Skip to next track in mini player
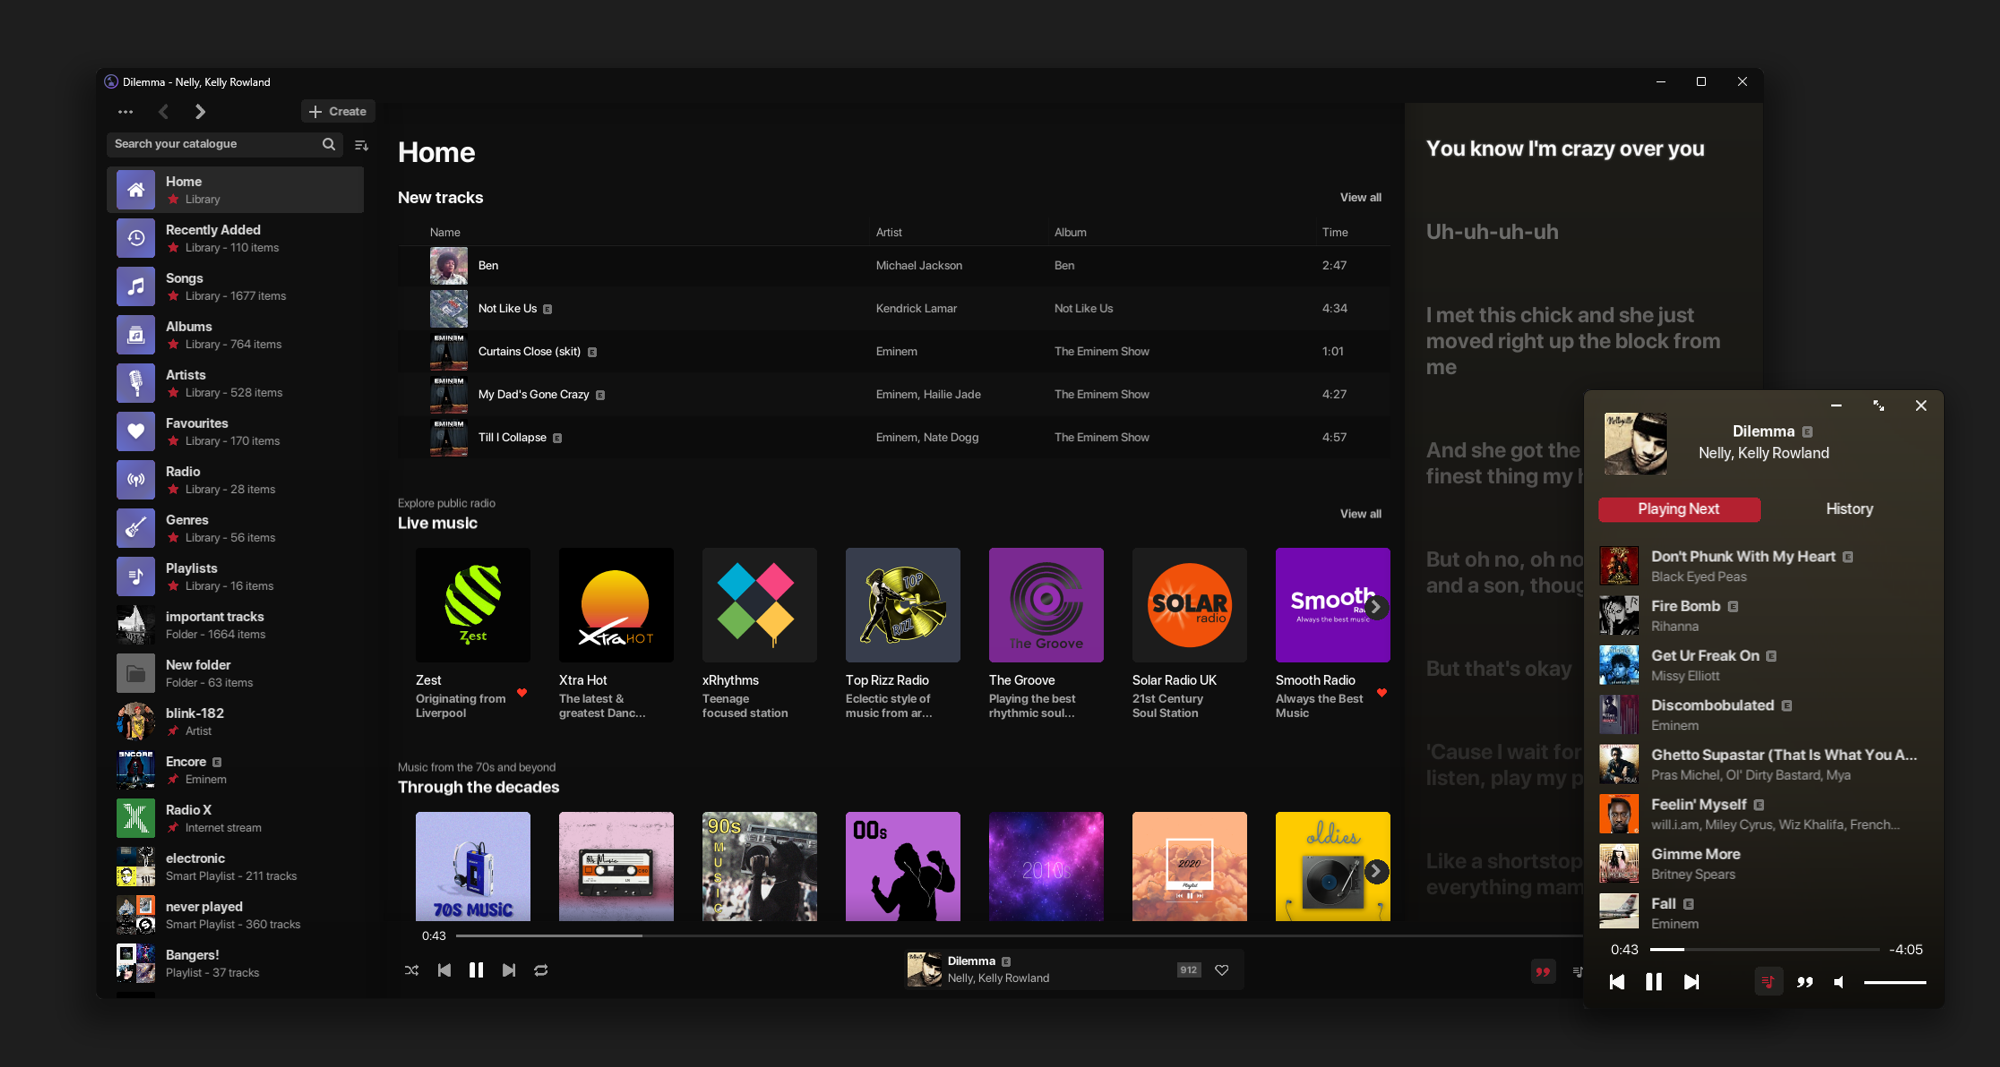 click(x=1691, y=982)
